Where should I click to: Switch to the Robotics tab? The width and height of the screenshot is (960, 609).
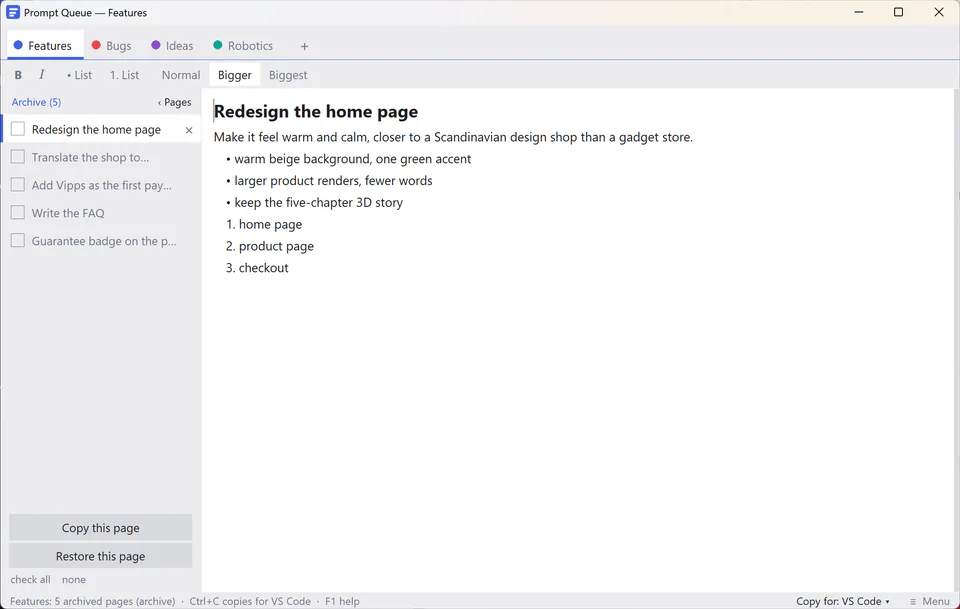(x=243, y=45)
